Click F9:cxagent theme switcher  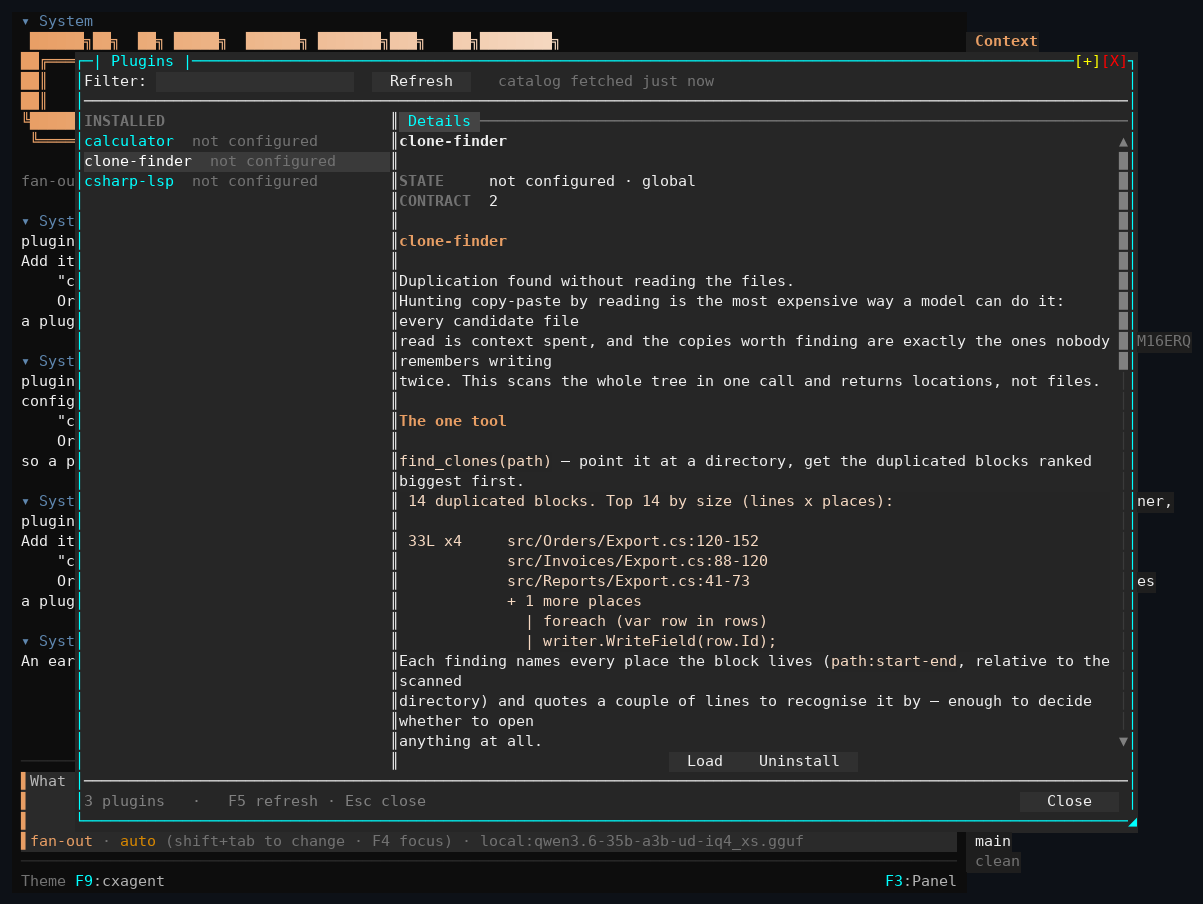pos(120,881)
